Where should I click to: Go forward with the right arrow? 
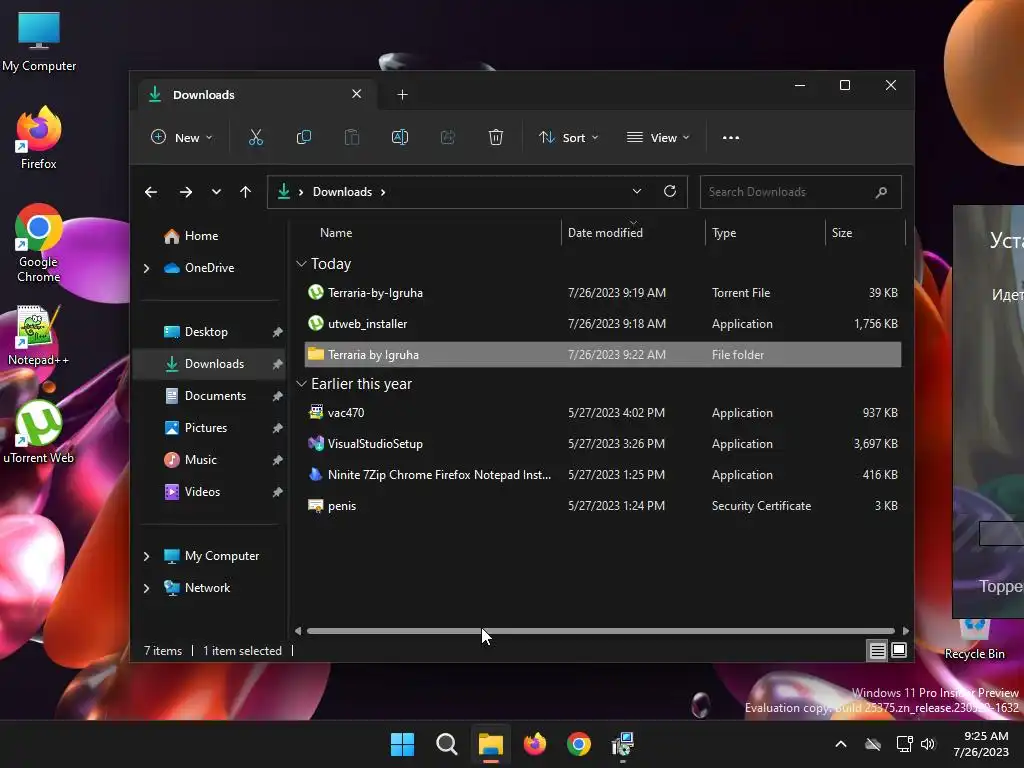185,192
